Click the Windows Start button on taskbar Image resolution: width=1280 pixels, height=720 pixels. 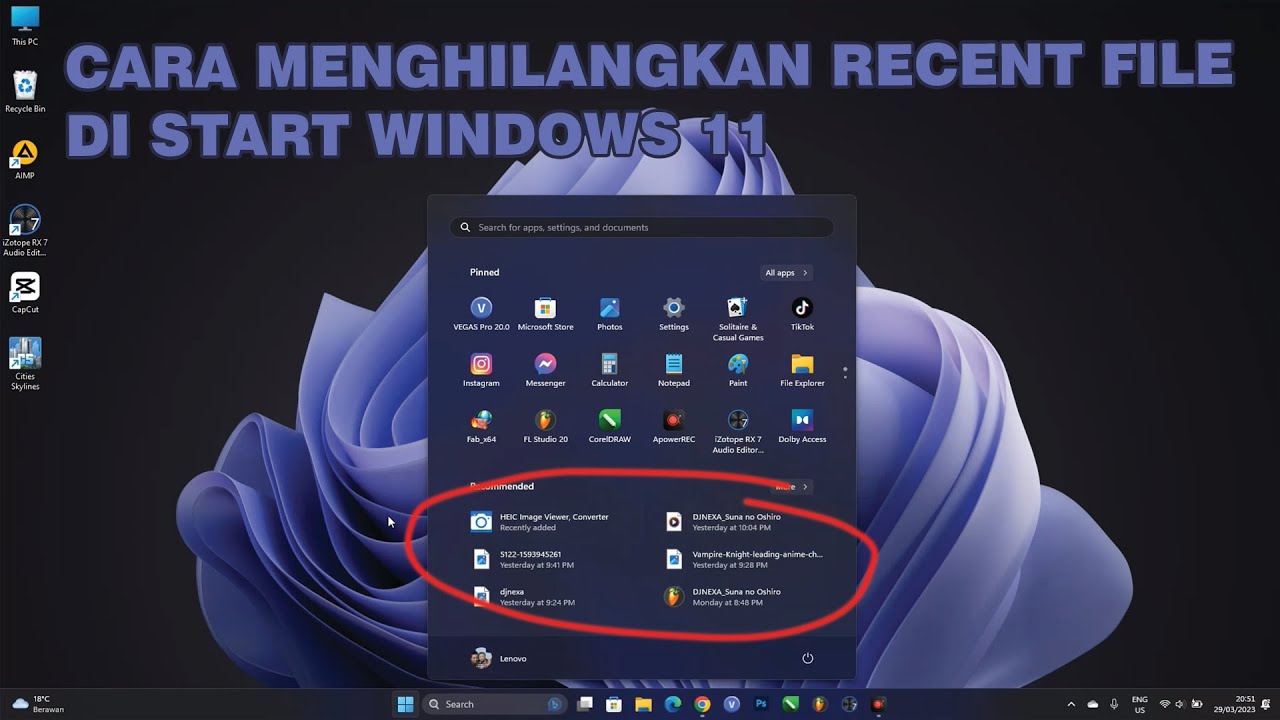(x=405, y=704)
